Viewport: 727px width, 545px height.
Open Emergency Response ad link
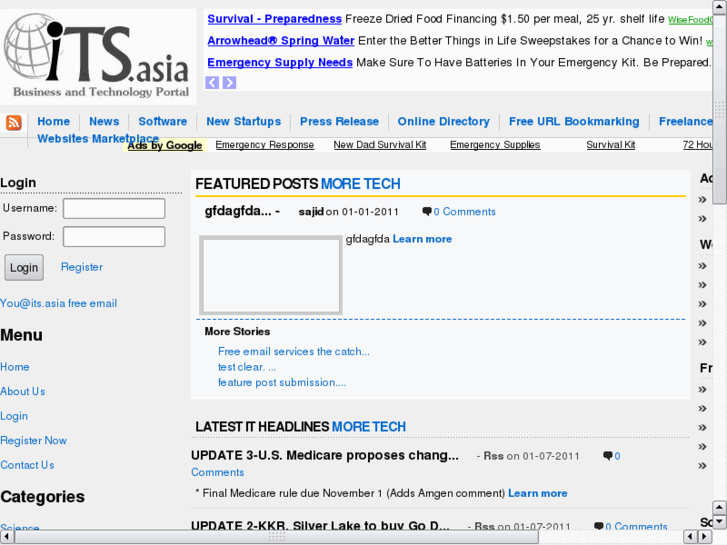[x=265, y=145]
